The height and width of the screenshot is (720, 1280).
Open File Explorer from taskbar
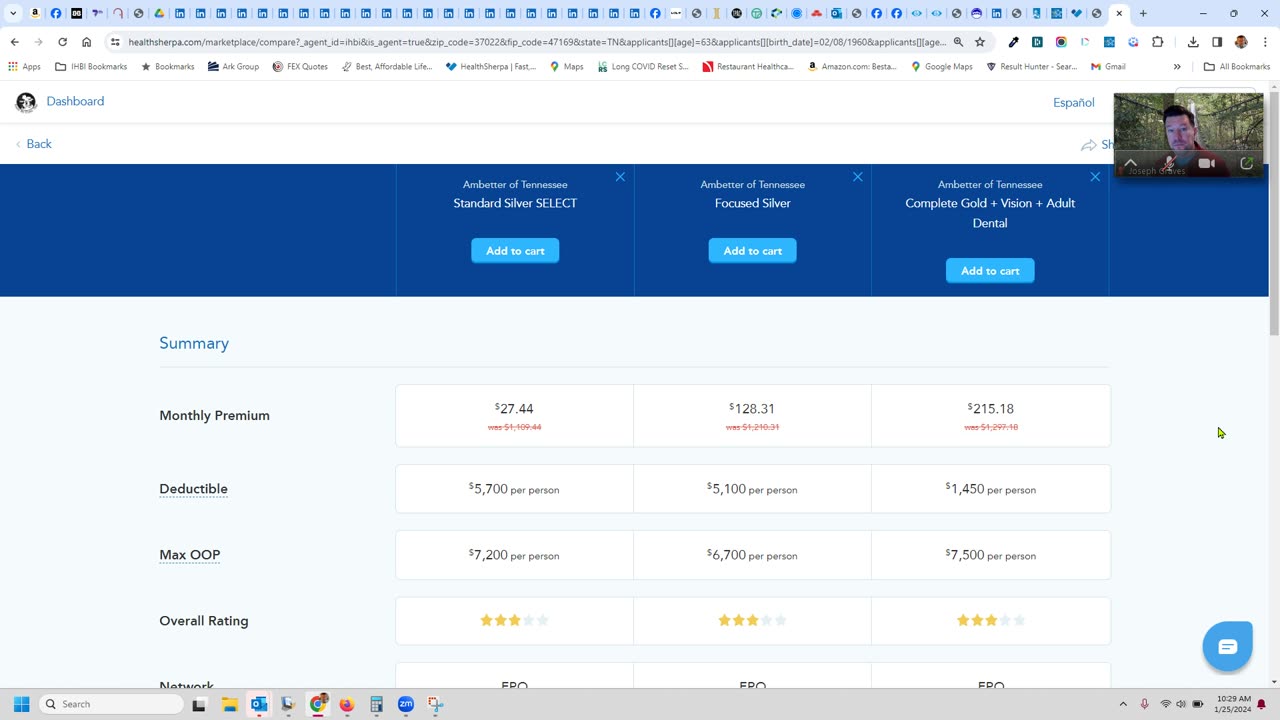coord(229,704)
